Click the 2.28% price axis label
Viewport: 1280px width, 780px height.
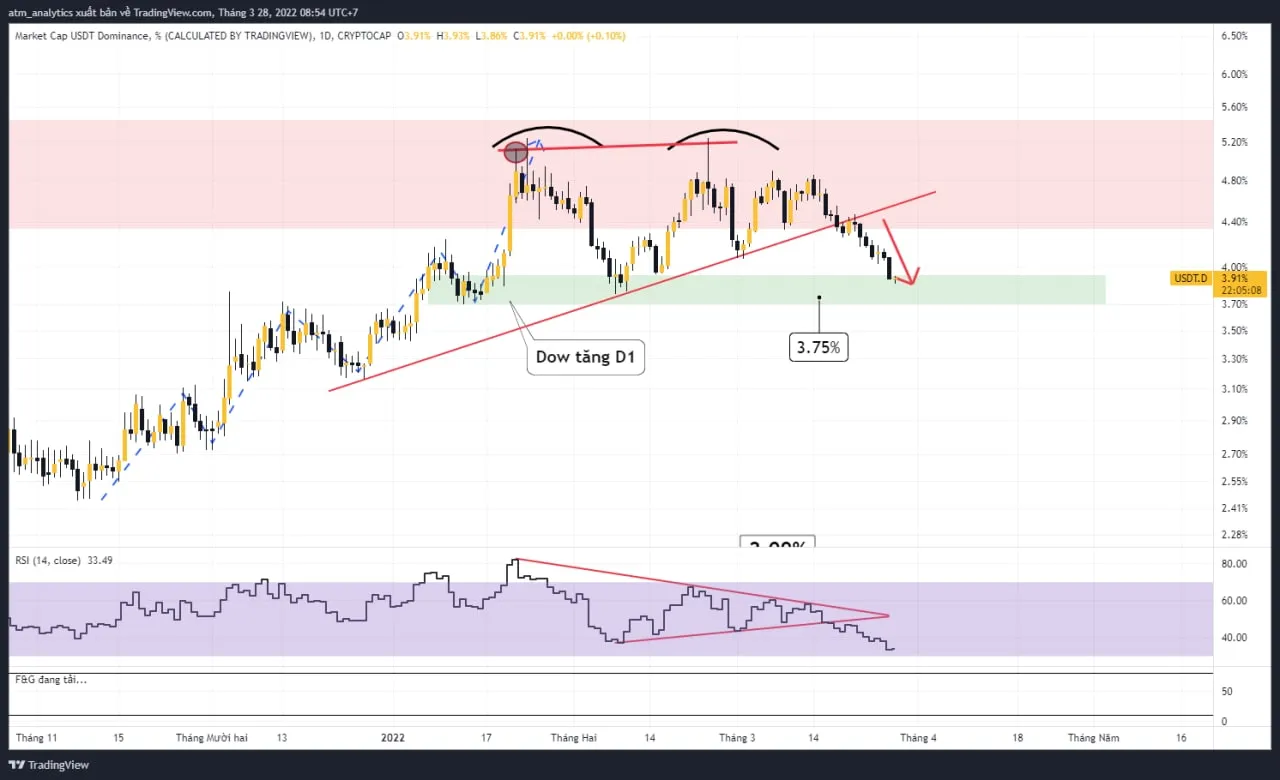point(1234,535)
